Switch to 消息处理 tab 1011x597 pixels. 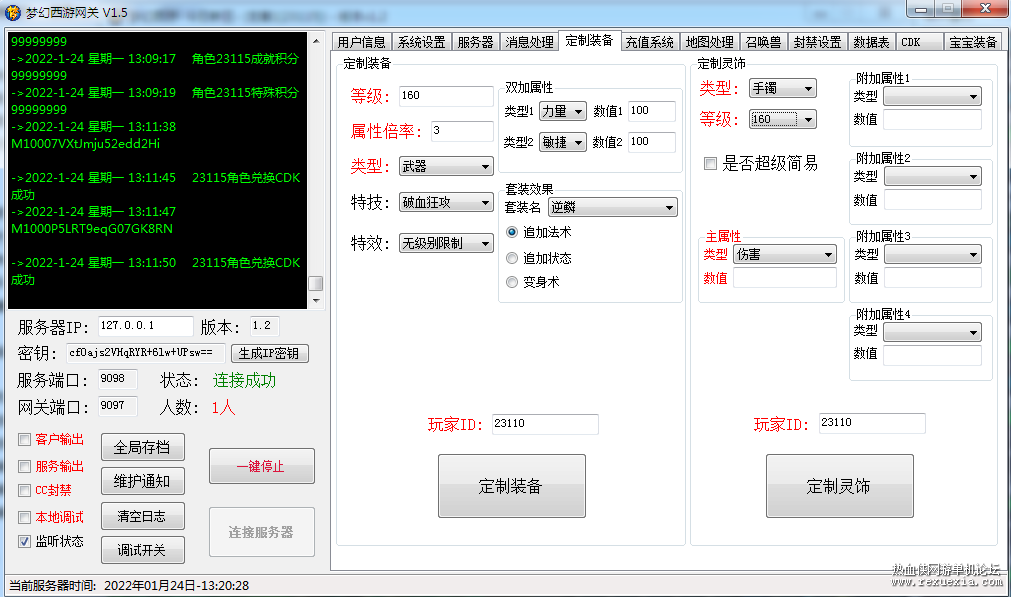tap(529, 42)
